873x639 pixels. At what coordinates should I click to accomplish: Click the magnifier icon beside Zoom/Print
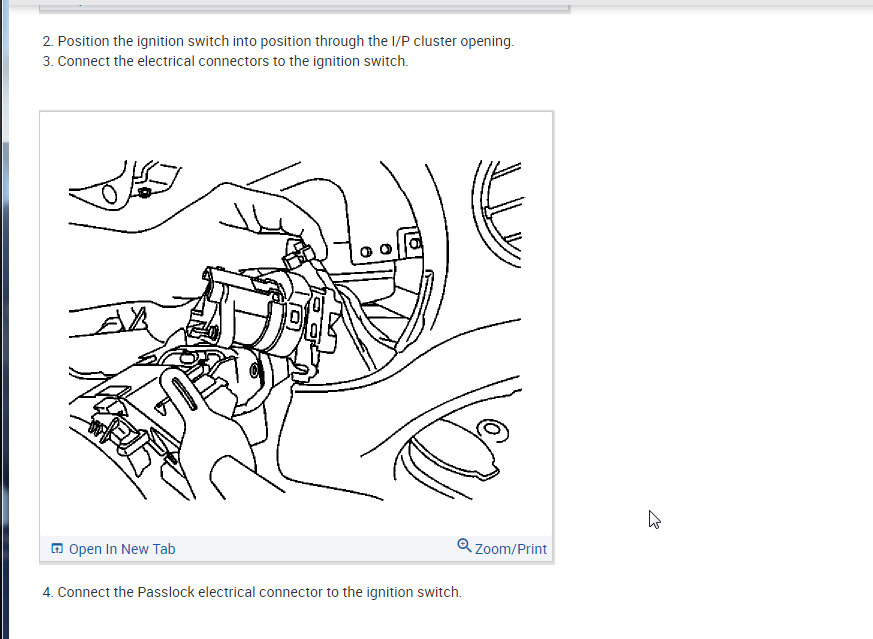click(x=464, y=545)
